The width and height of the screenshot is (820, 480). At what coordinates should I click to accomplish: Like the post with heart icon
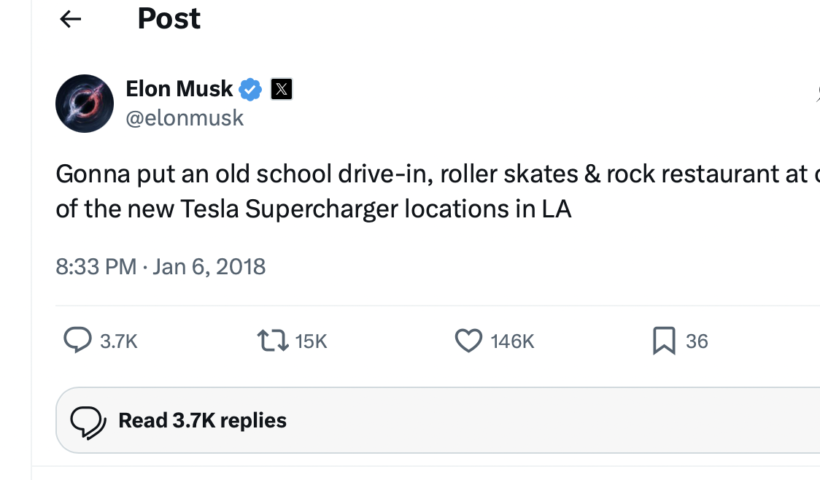[468, 341]
